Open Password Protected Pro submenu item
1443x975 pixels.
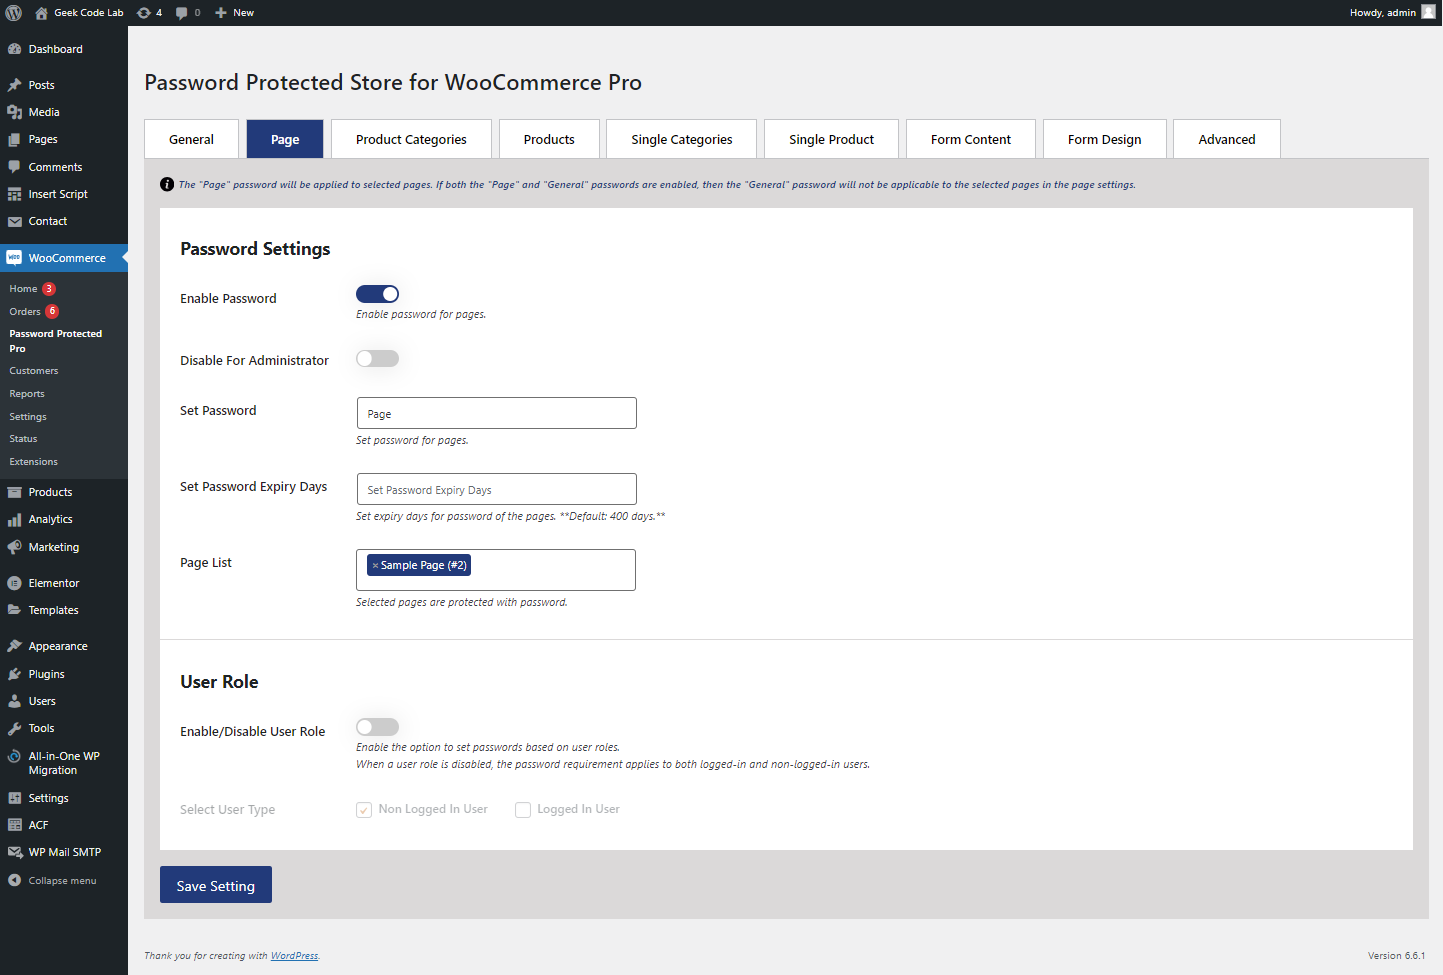pos(56,341)
